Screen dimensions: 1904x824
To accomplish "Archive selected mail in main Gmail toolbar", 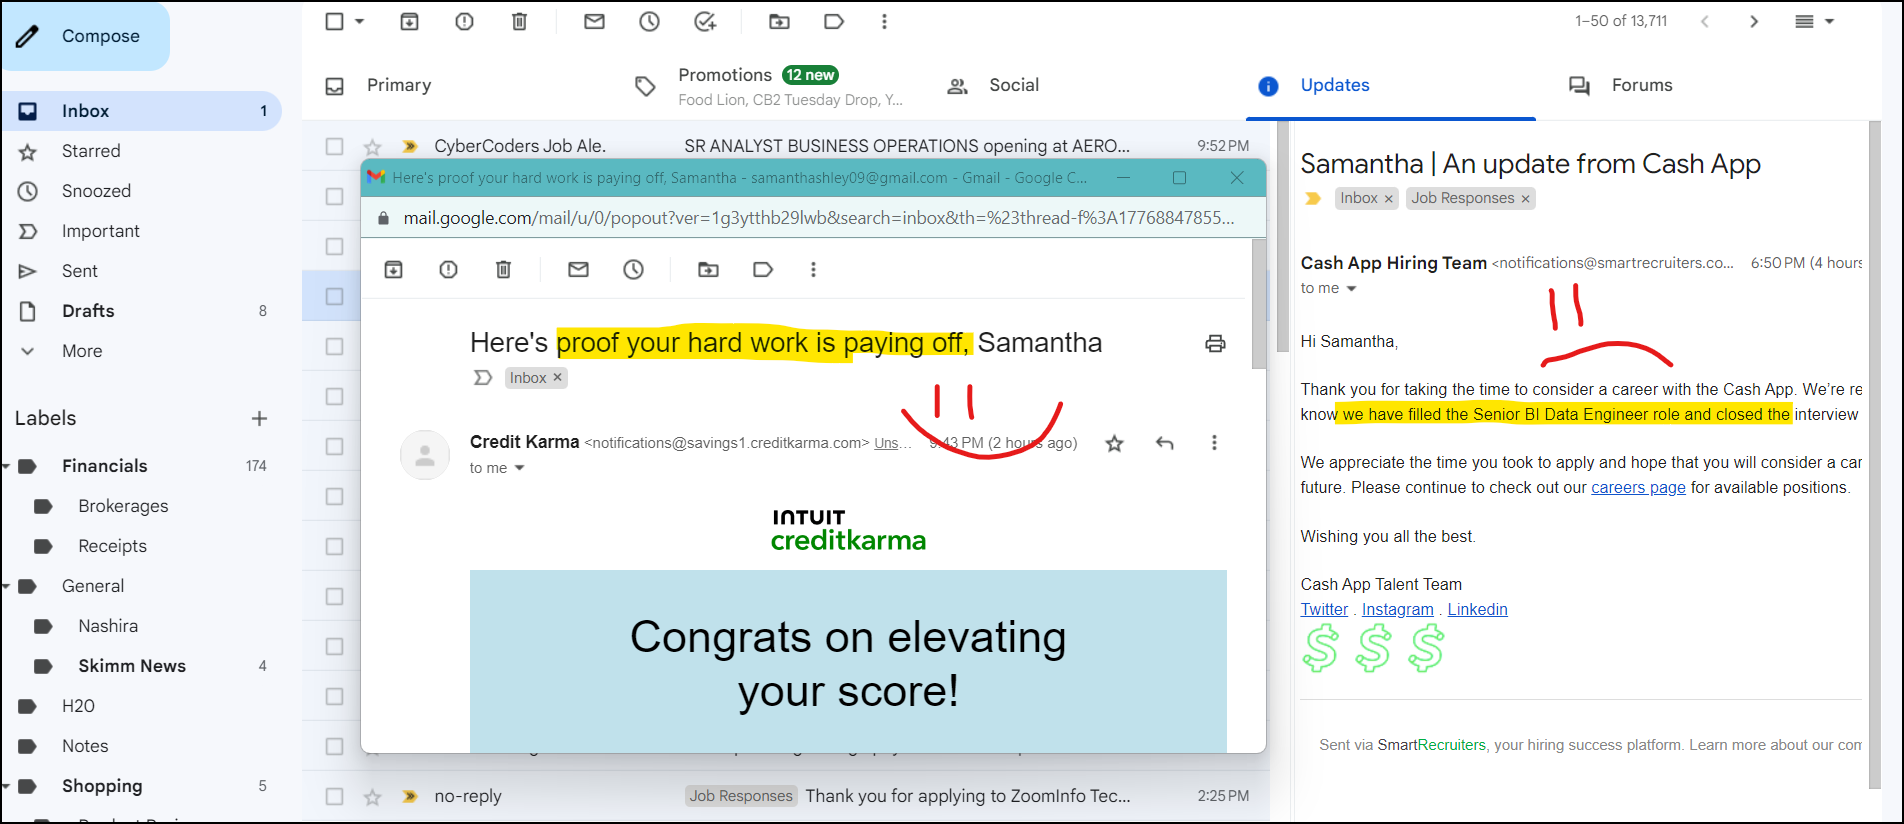I will click(x=409, y=21).
